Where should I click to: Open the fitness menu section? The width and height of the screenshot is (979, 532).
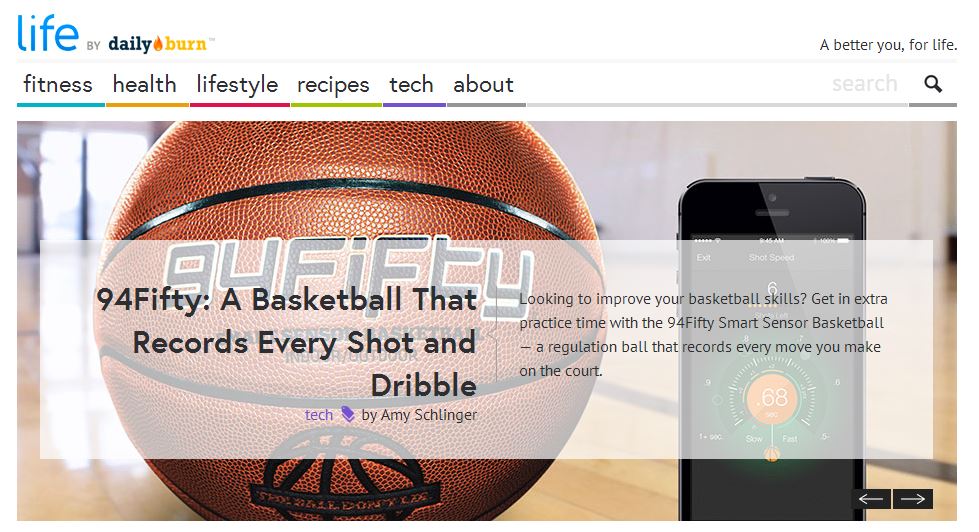coord(58,84)
